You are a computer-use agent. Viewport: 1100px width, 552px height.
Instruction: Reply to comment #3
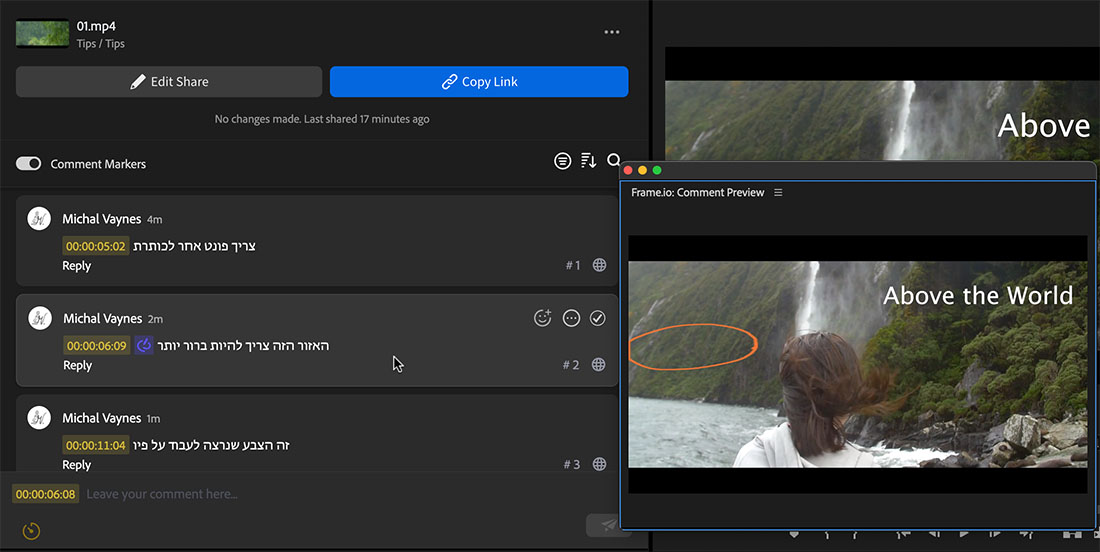76,465
